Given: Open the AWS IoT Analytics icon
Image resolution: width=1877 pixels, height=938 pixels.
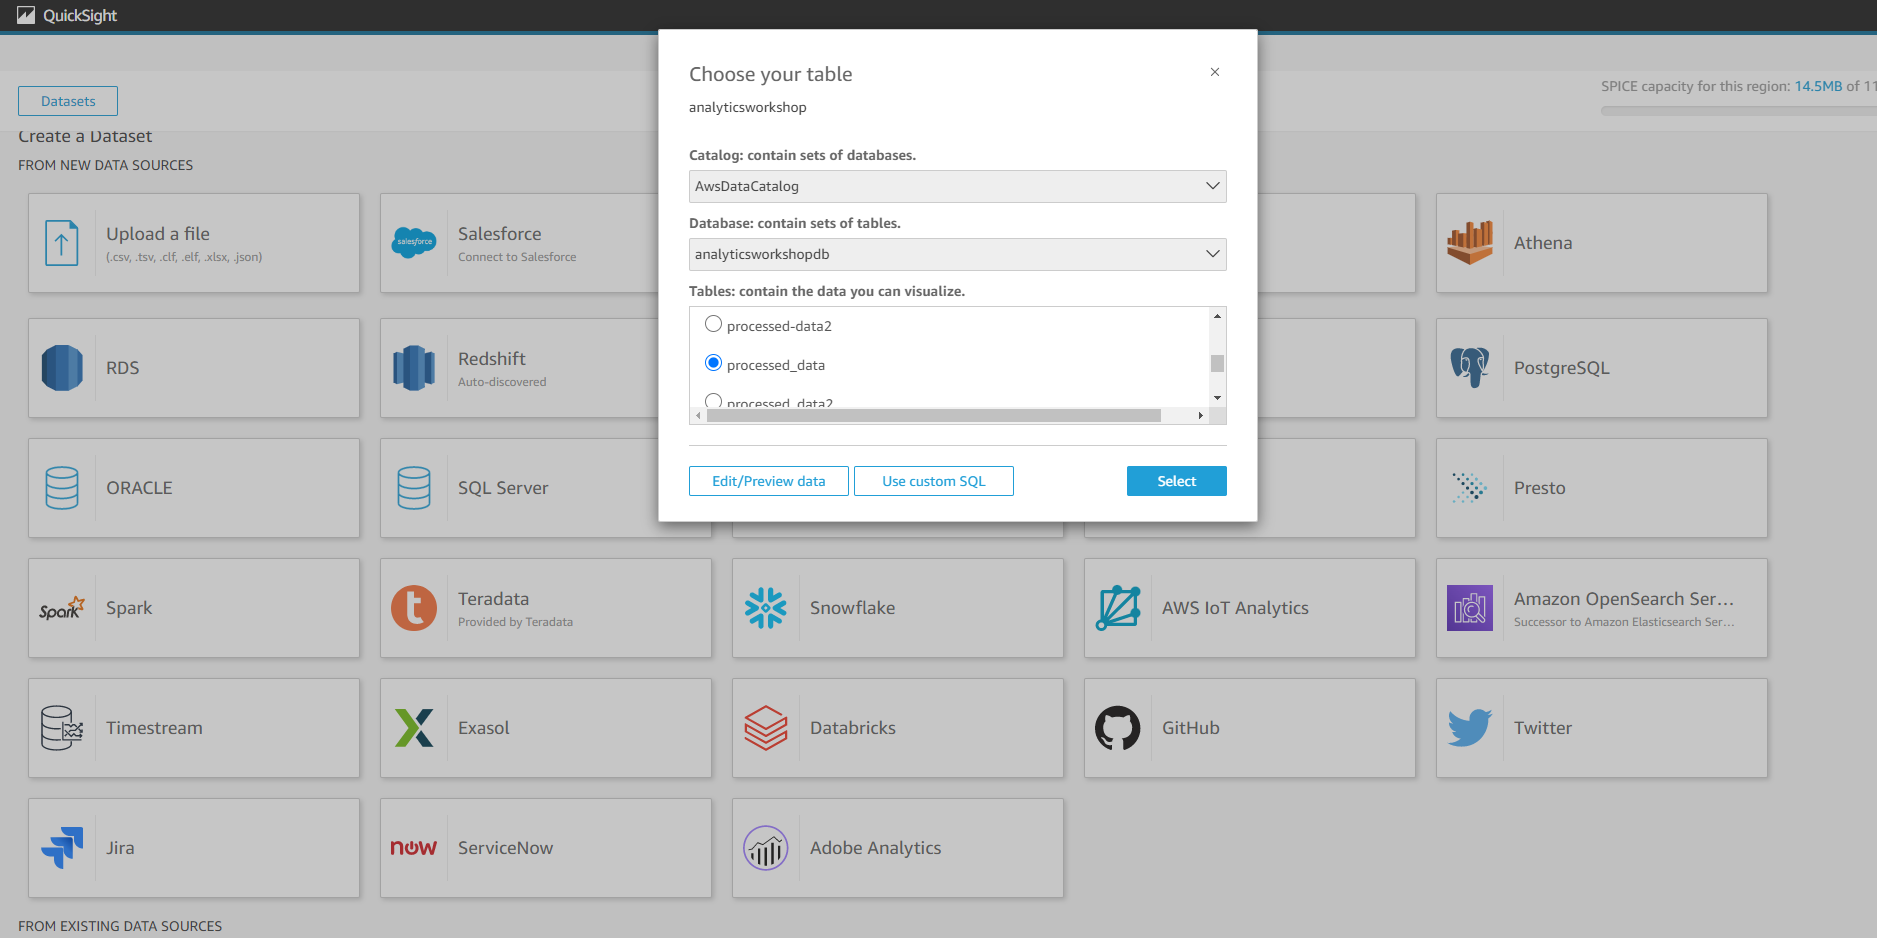Looking at the screenshot, I should (1118, 608).
